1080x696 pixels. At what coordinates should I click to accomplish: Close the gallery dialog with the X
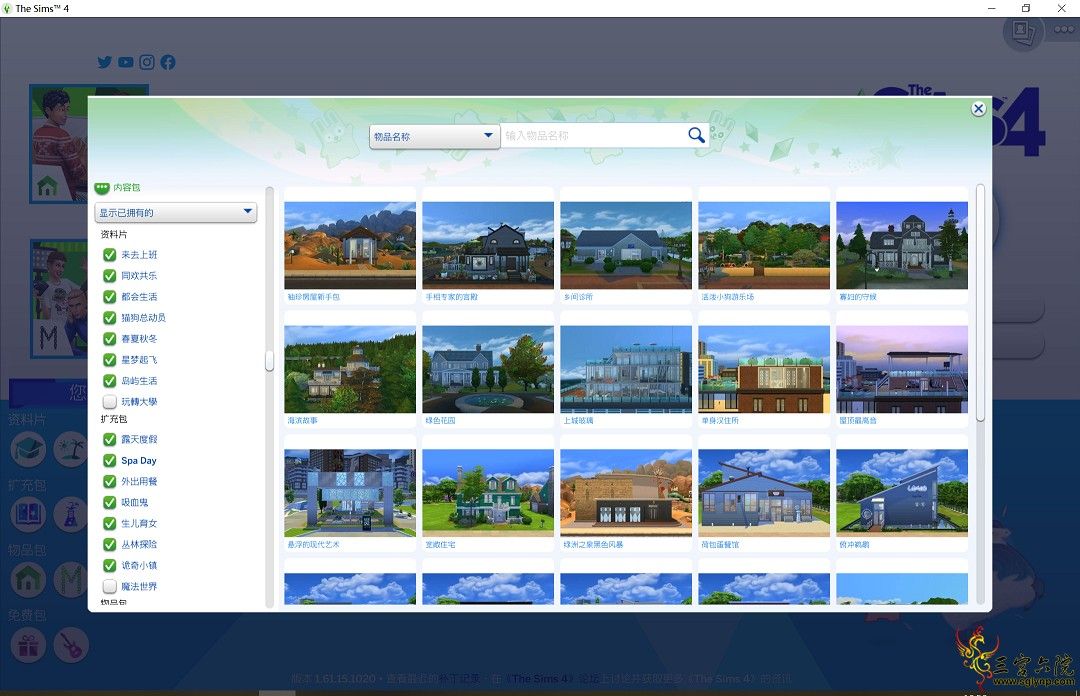(978, 109)
